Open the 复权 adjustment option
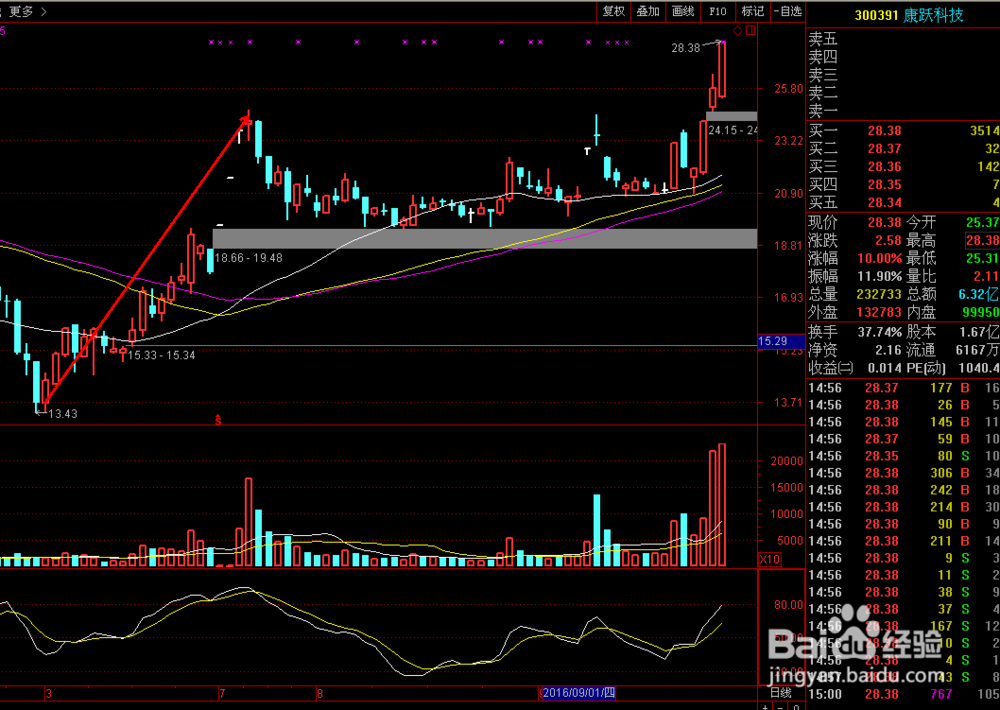 tap(614, 11)
